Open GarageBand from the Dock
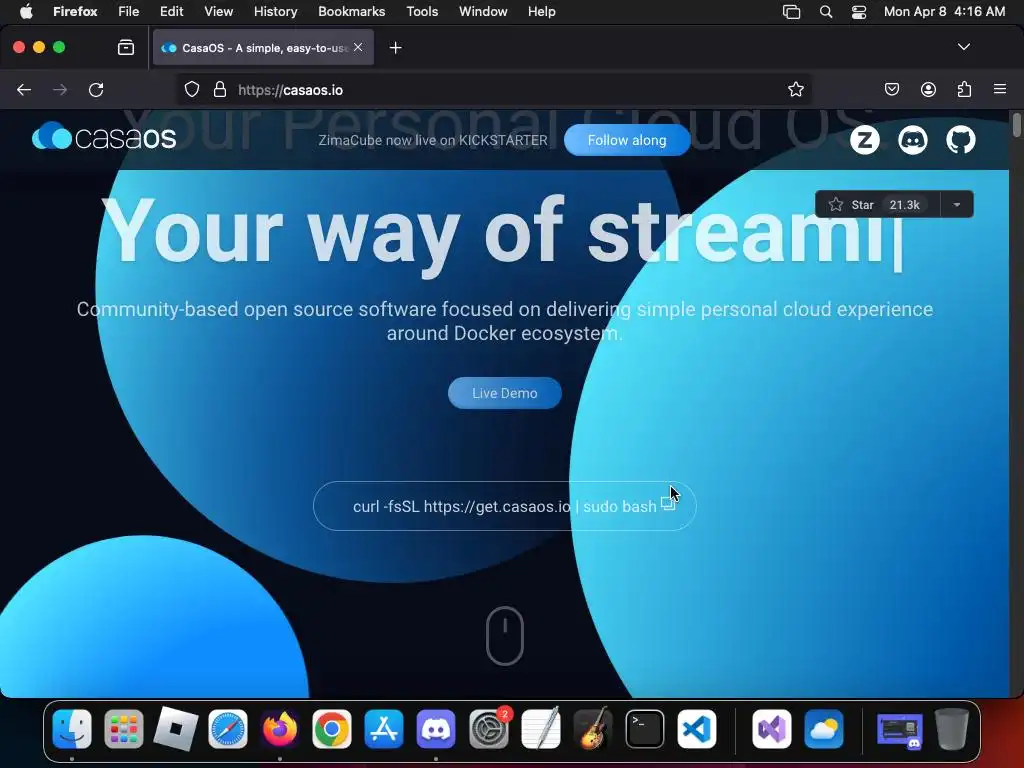This screenshot has width=1024, height=768. click(x=592, y=728)
